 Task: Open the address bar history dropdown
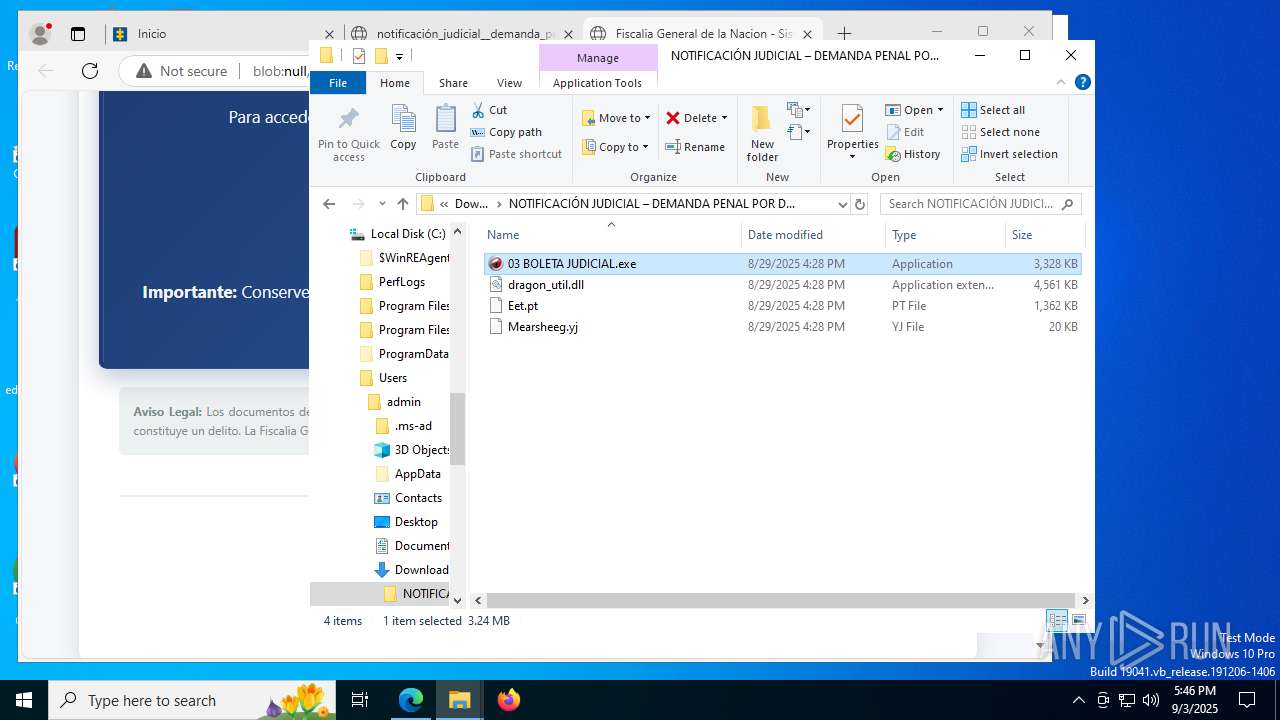point(842,204)
